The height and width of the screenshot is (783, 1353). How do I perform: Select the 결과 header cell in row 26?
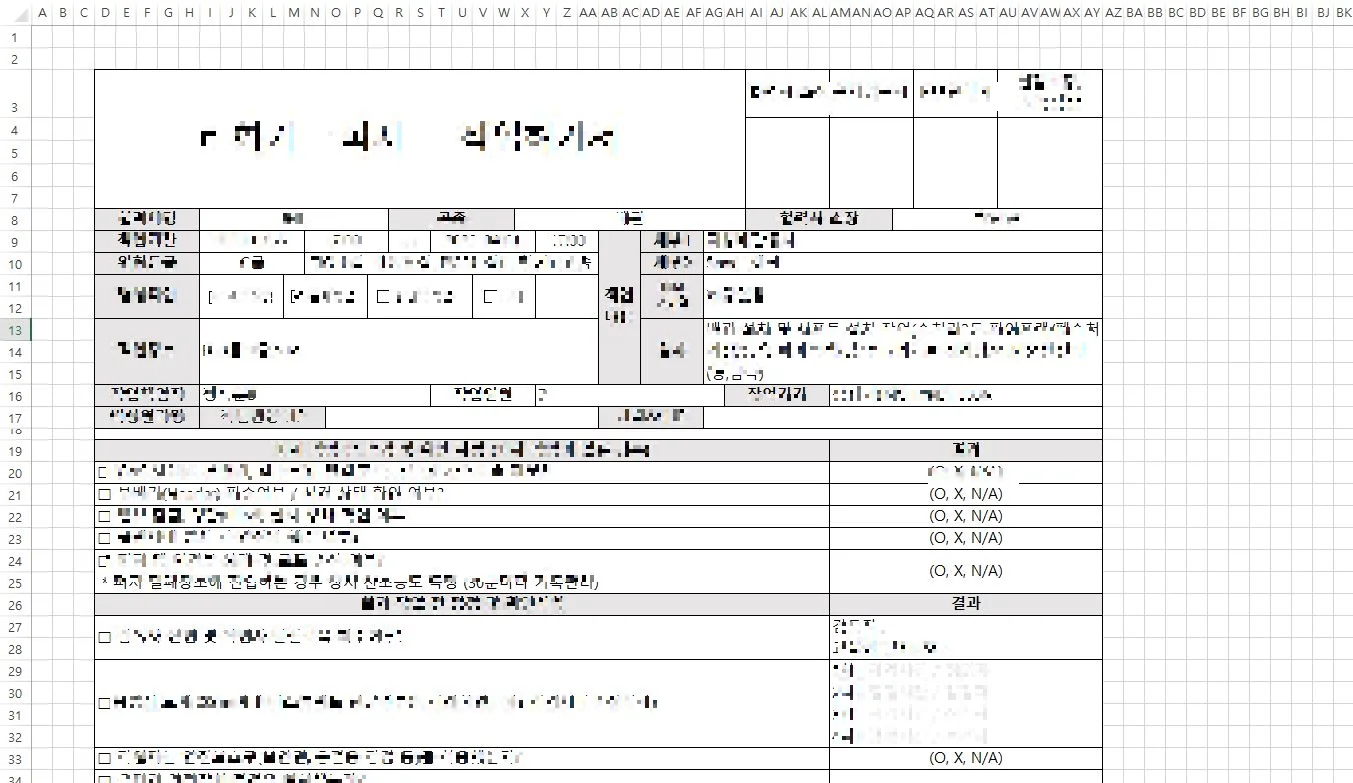(x=965, y=604)
